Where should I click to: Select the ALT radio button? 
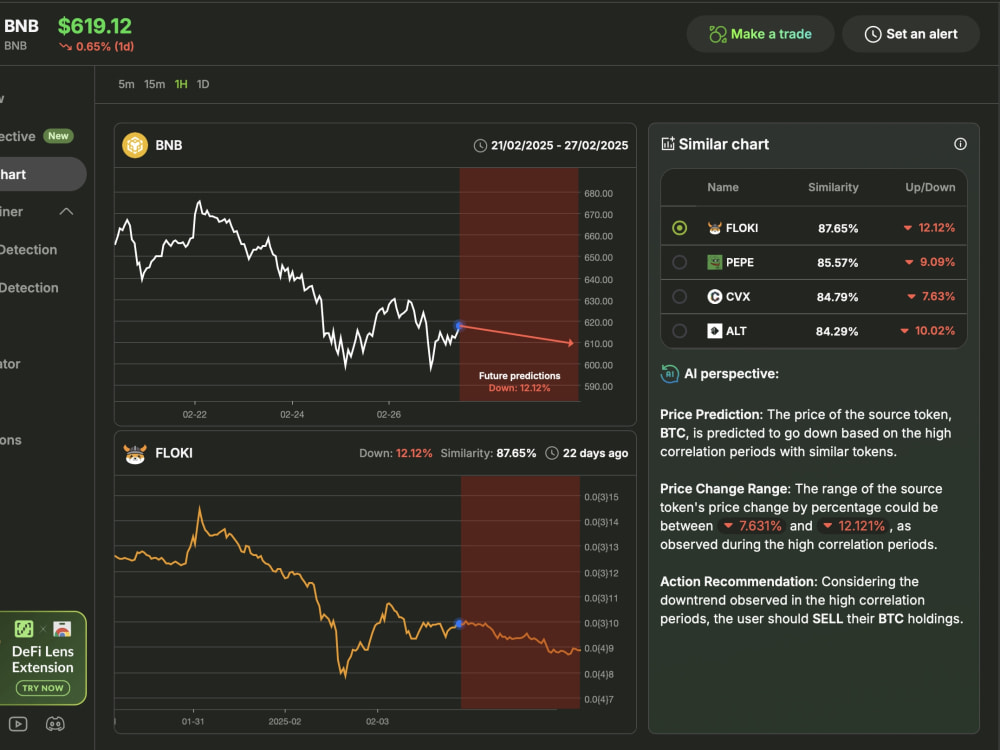(679, 331)
